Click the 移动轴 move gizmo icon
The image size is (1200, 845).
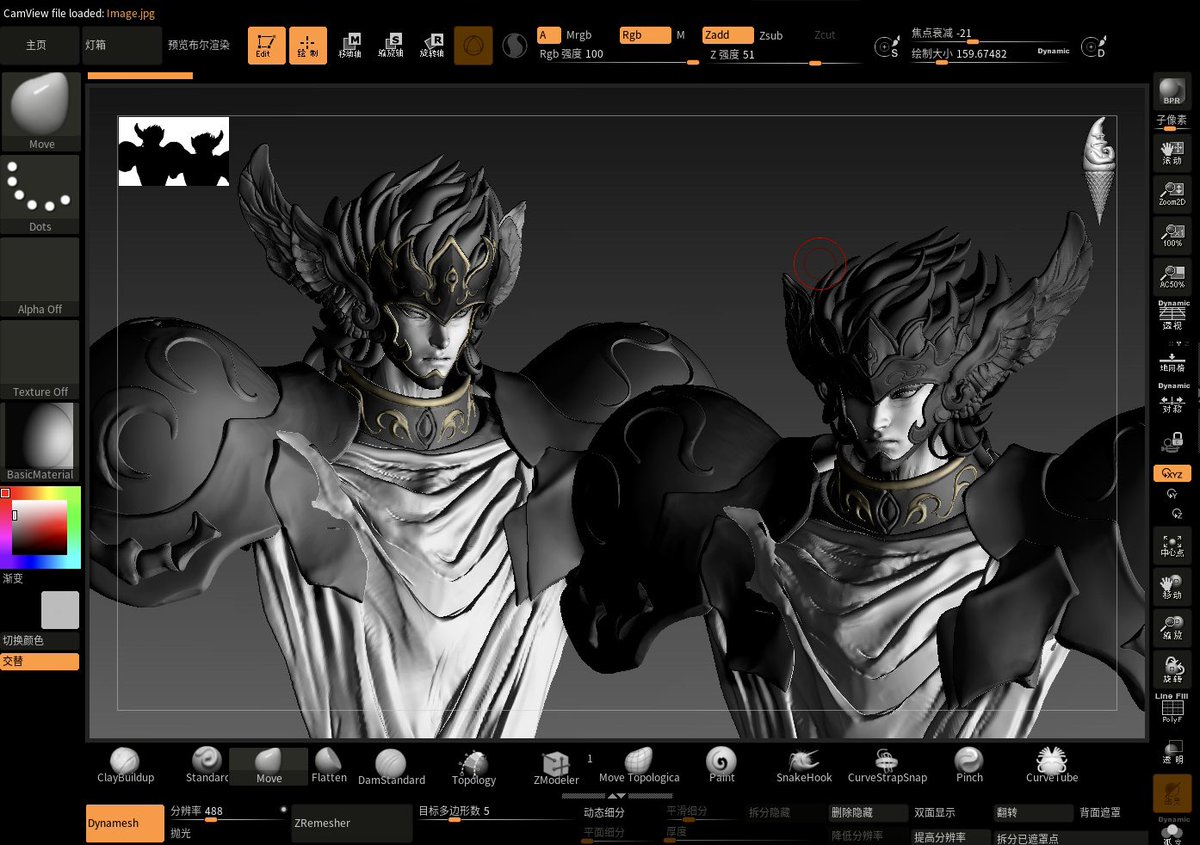pos(350,45)
